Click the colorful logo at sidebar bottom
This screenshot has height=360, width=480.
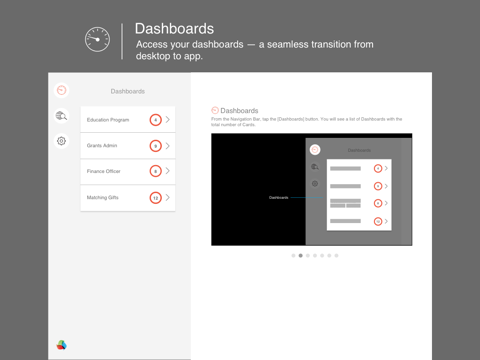(62, 345)
